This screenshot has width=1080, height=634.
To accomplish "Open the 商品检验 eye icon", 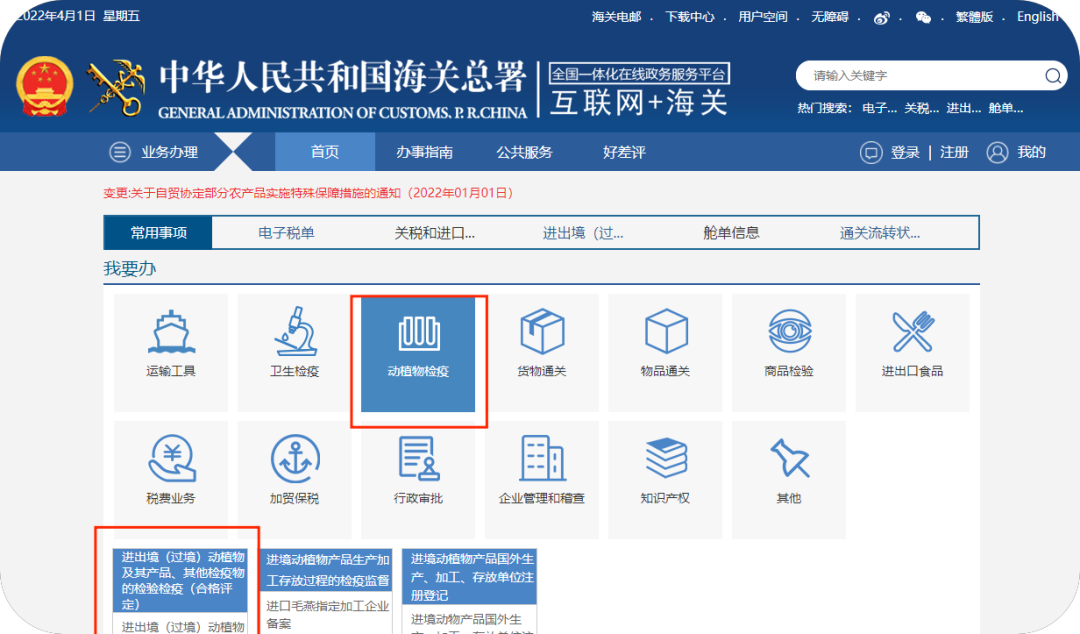I will coord(789,331).
